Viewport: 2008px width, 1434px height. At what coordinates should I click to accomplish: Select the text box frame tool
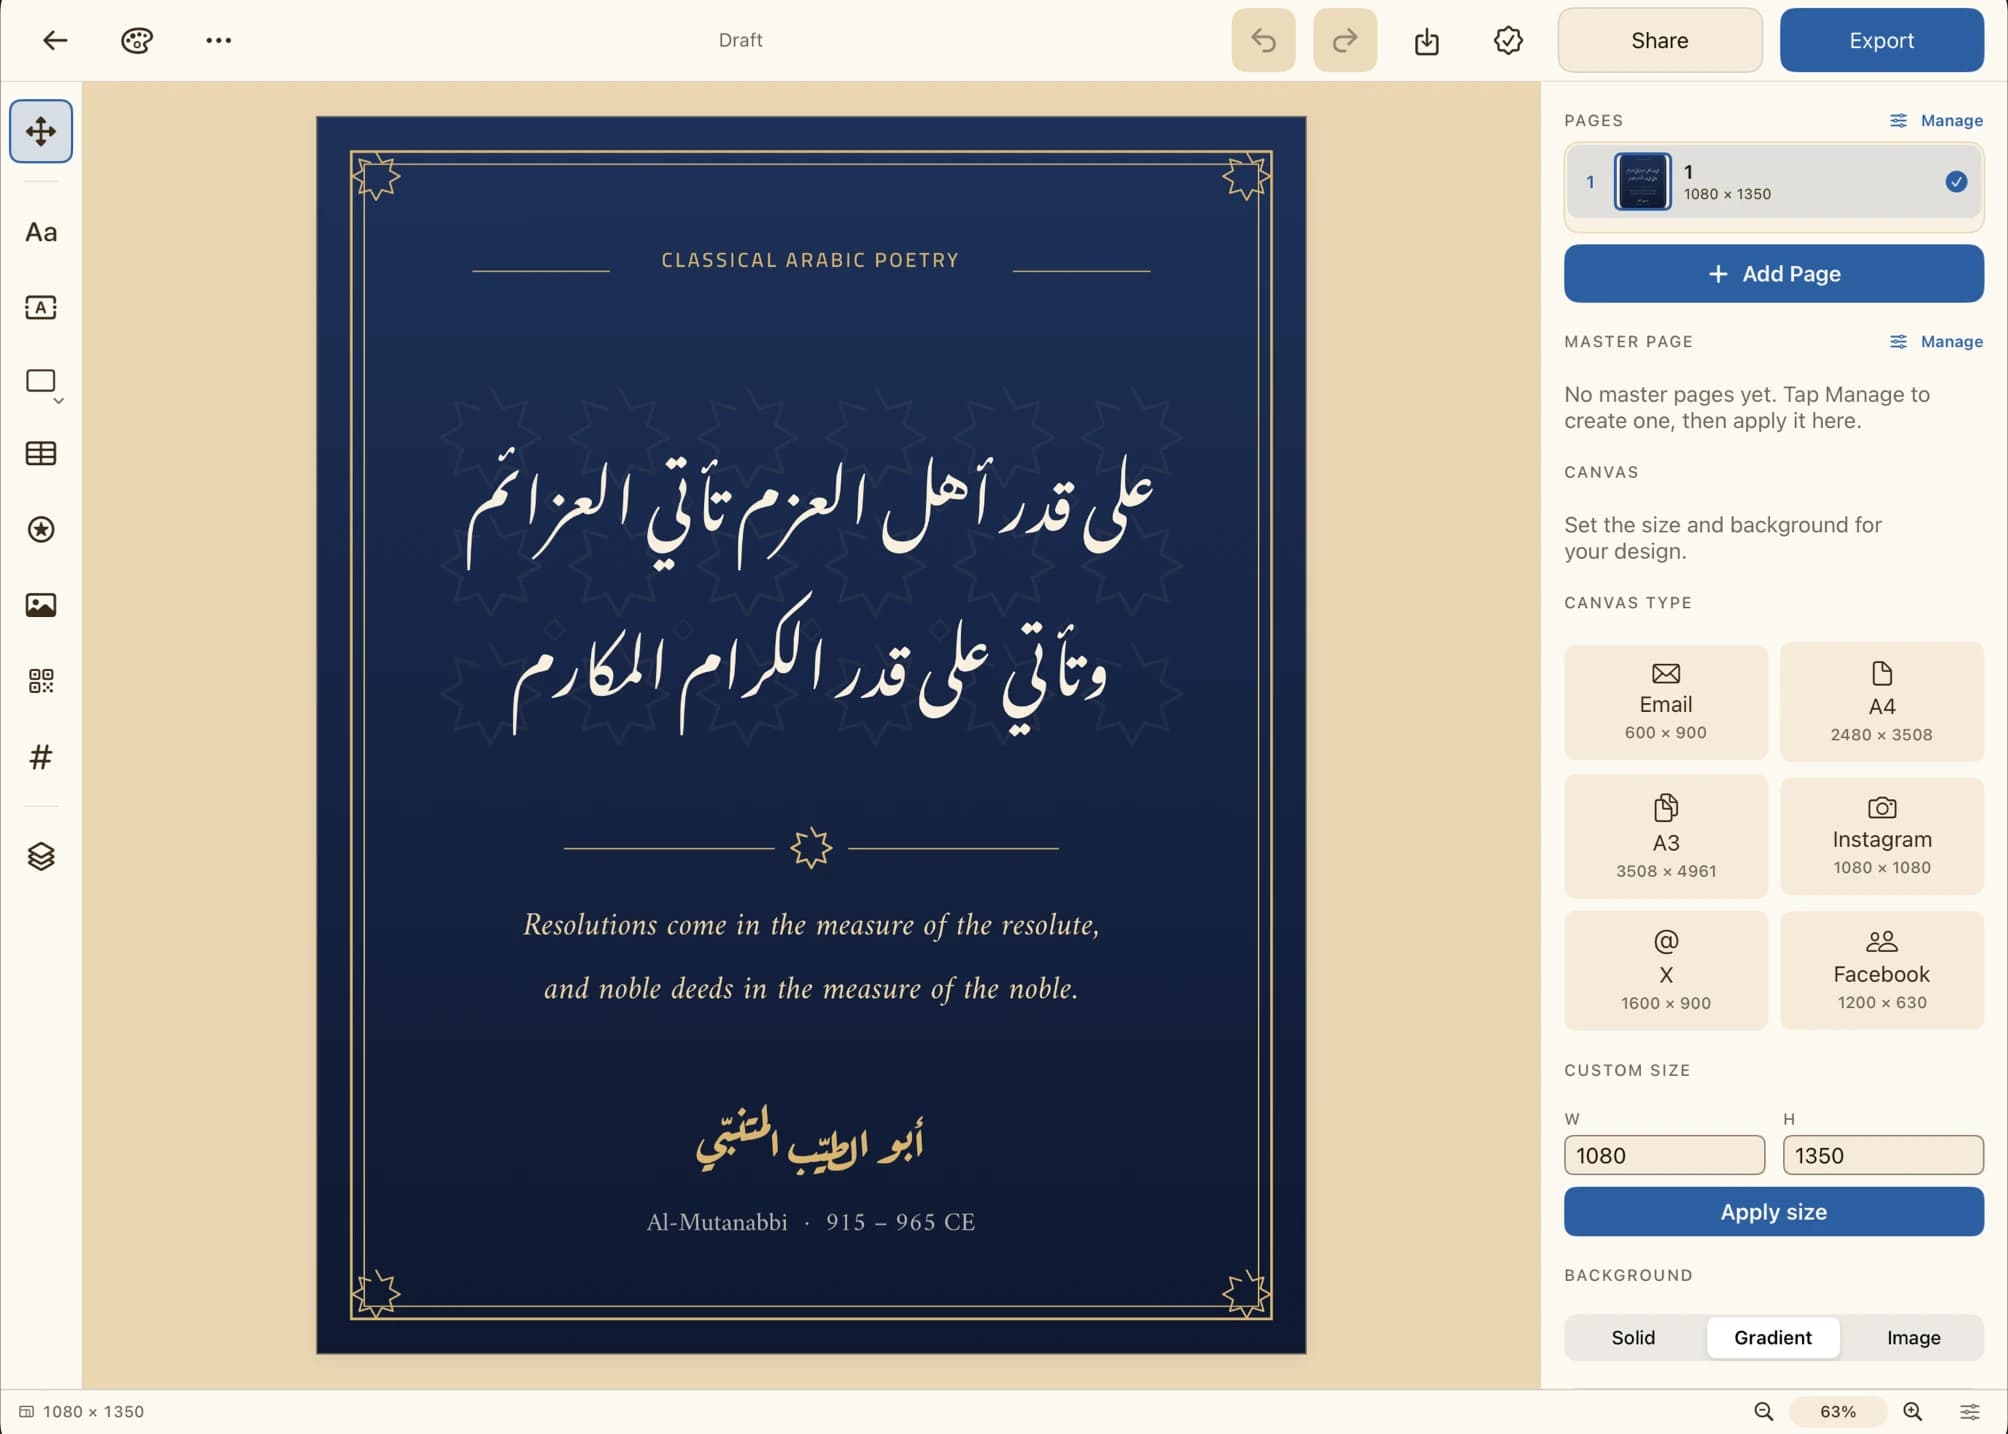coord(41,307)
